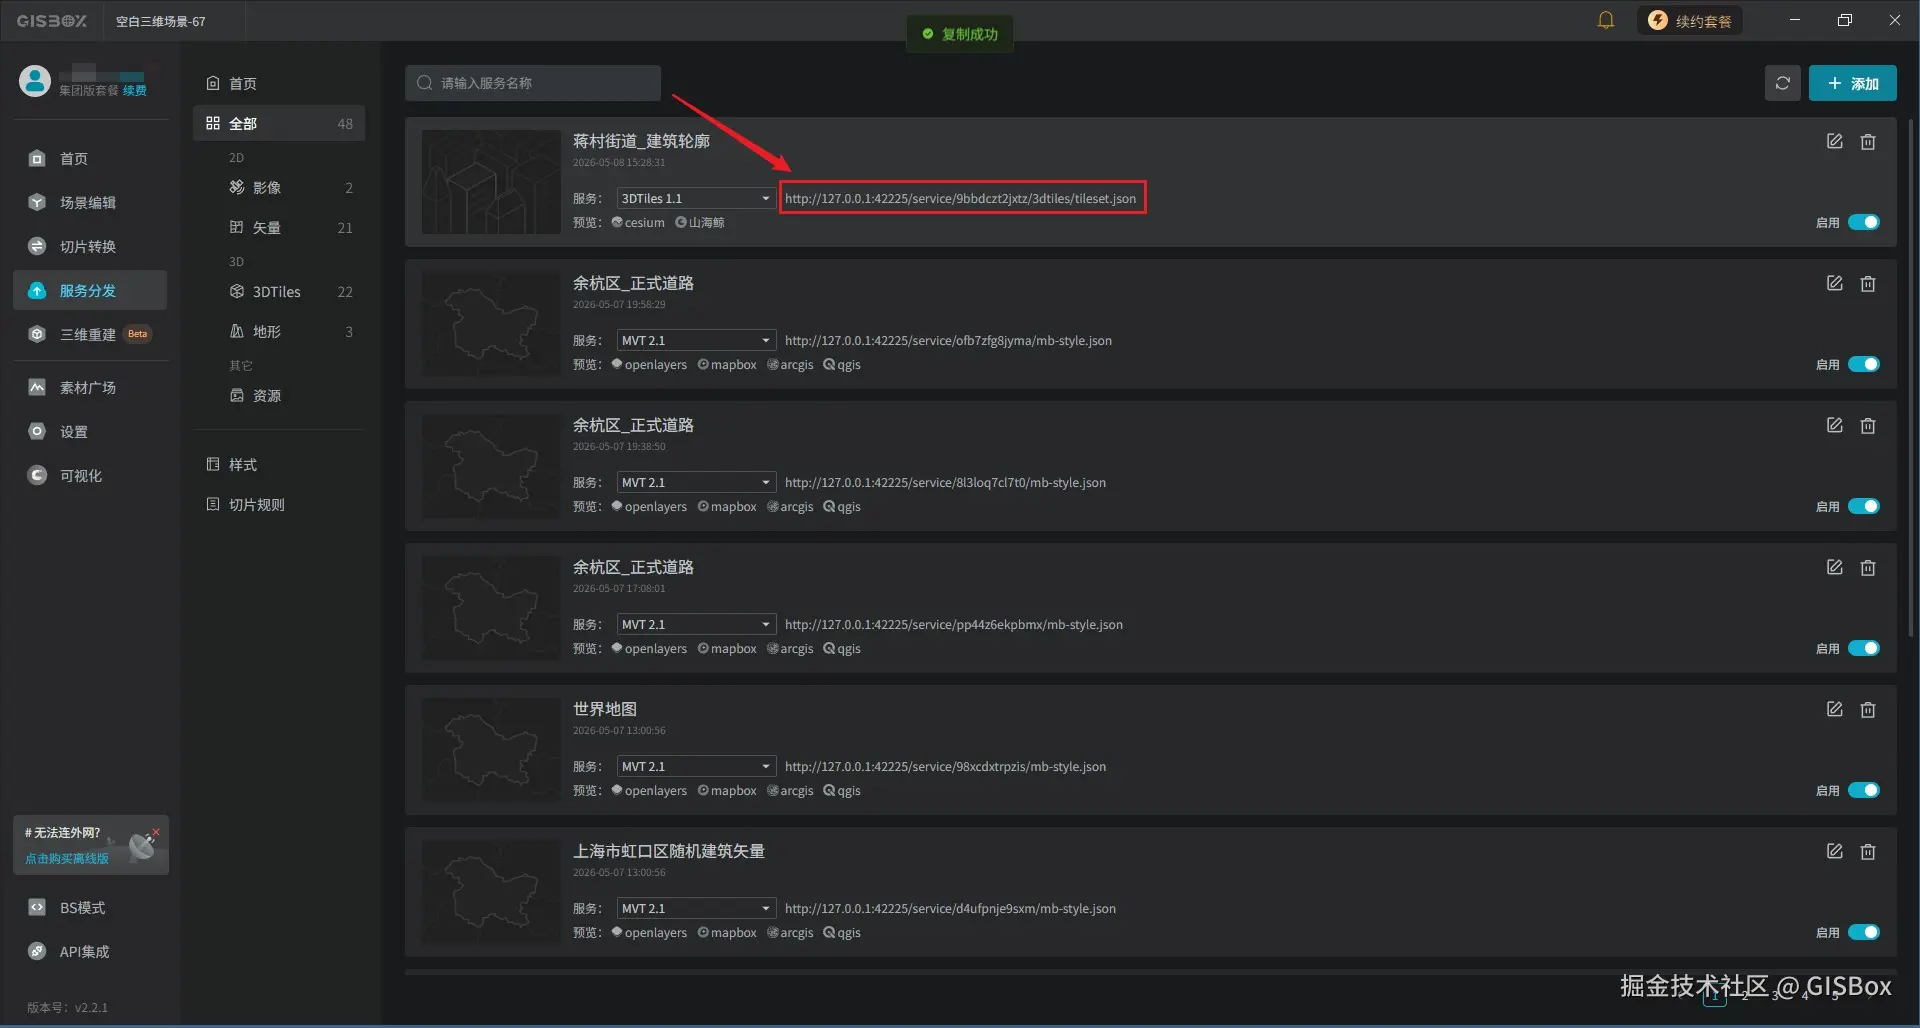The image size is (1920, 1028).
Task: Edit the 世界地图 service
Action: [x=1834, y=709]
